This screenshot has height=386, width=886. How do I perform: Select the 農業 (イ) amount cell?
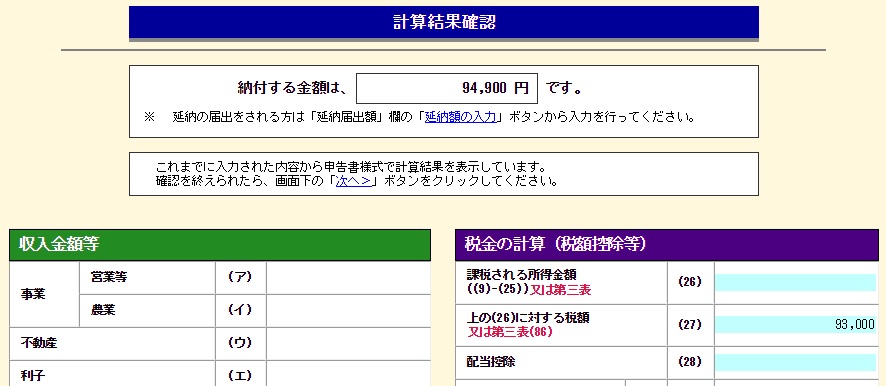348,310
